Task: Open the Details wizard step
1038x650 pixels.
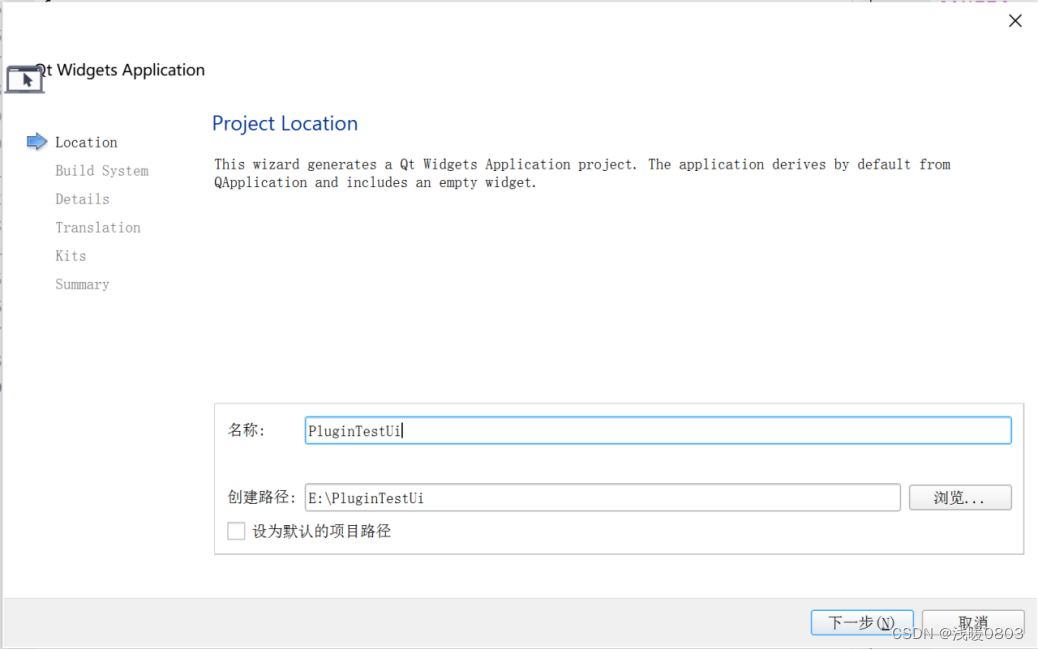Action: click(x=82, y=199)
